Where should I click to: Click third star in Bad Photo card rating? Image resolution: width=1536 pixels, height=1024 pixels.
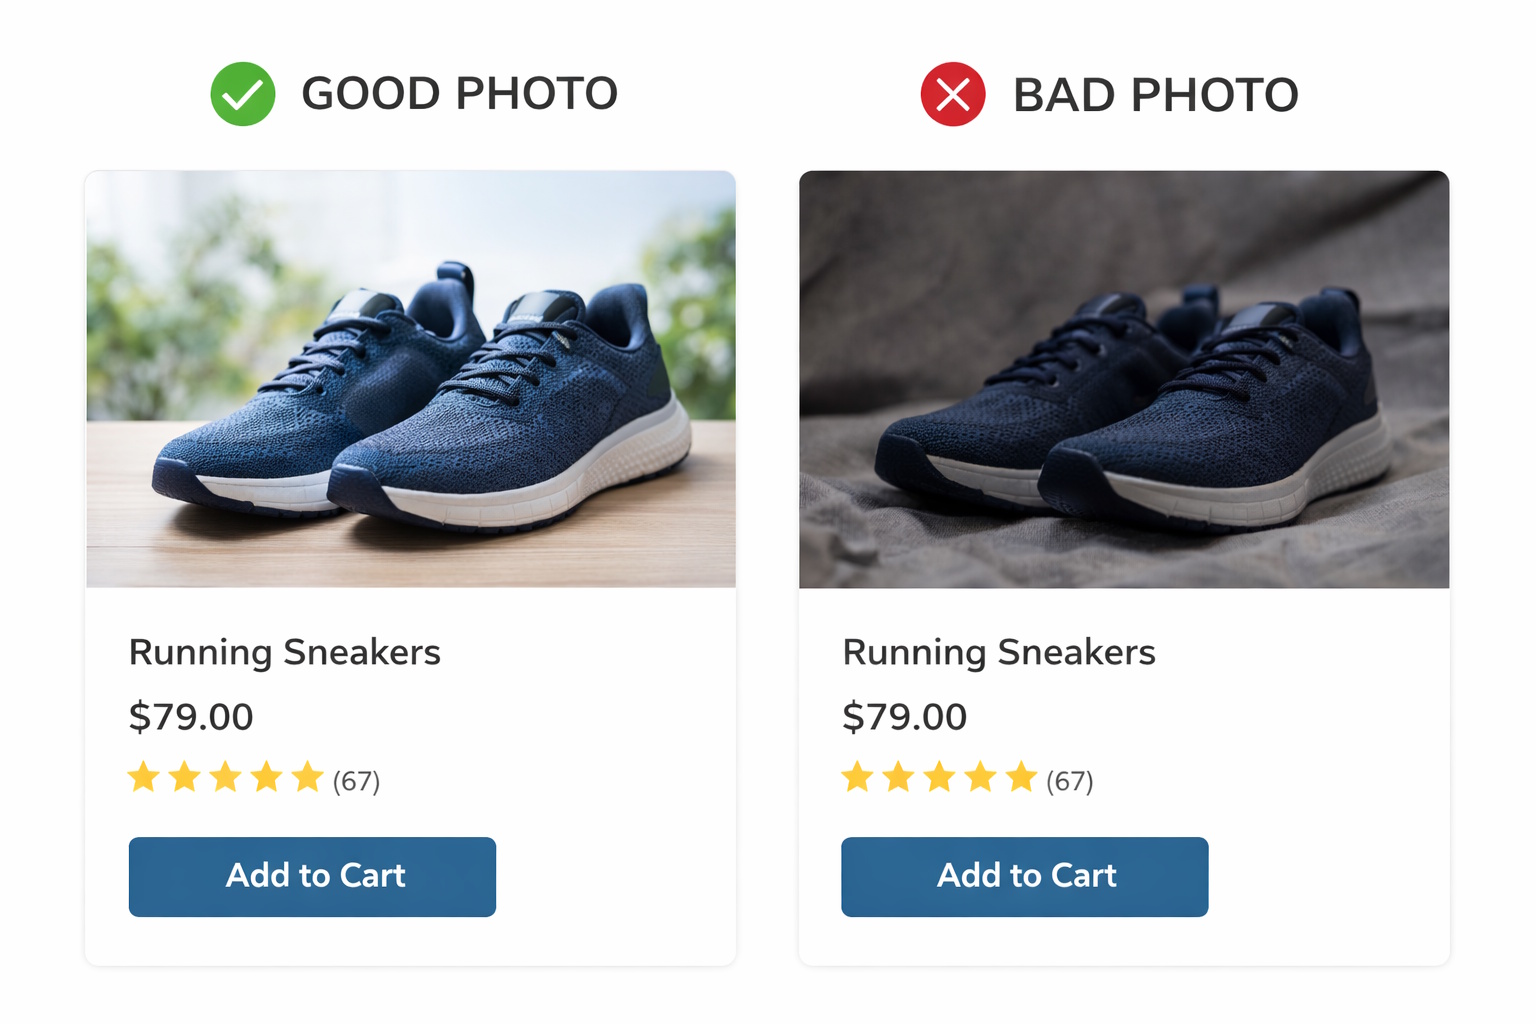940,777
